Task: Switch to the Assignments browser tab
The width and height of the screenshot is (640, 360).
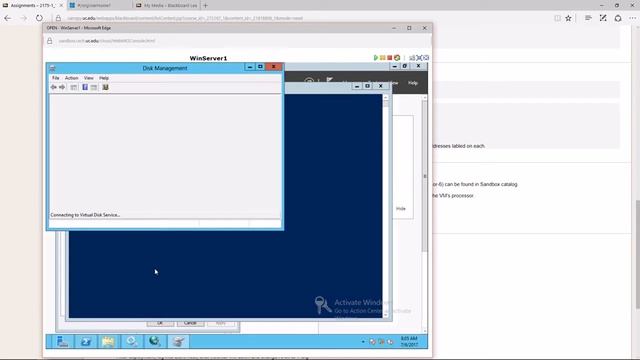Action: pos(33,5)
